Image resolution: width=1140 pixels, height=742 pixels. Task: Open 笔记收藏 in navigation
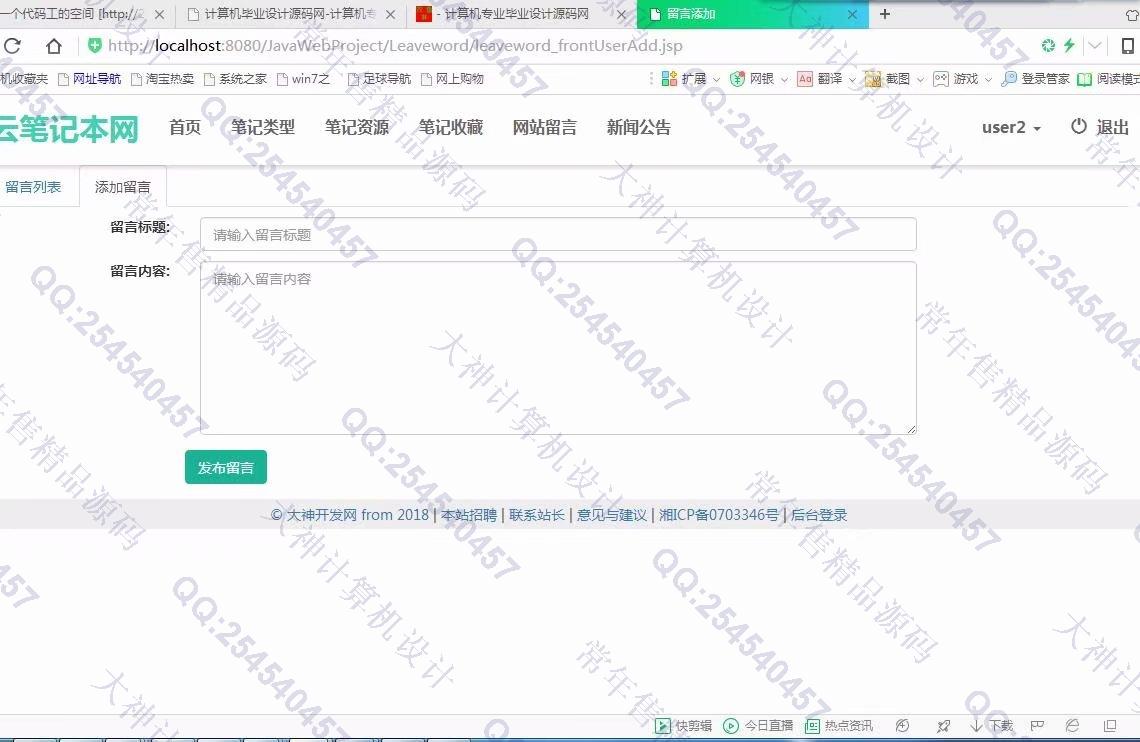click(x=451, y=127)
